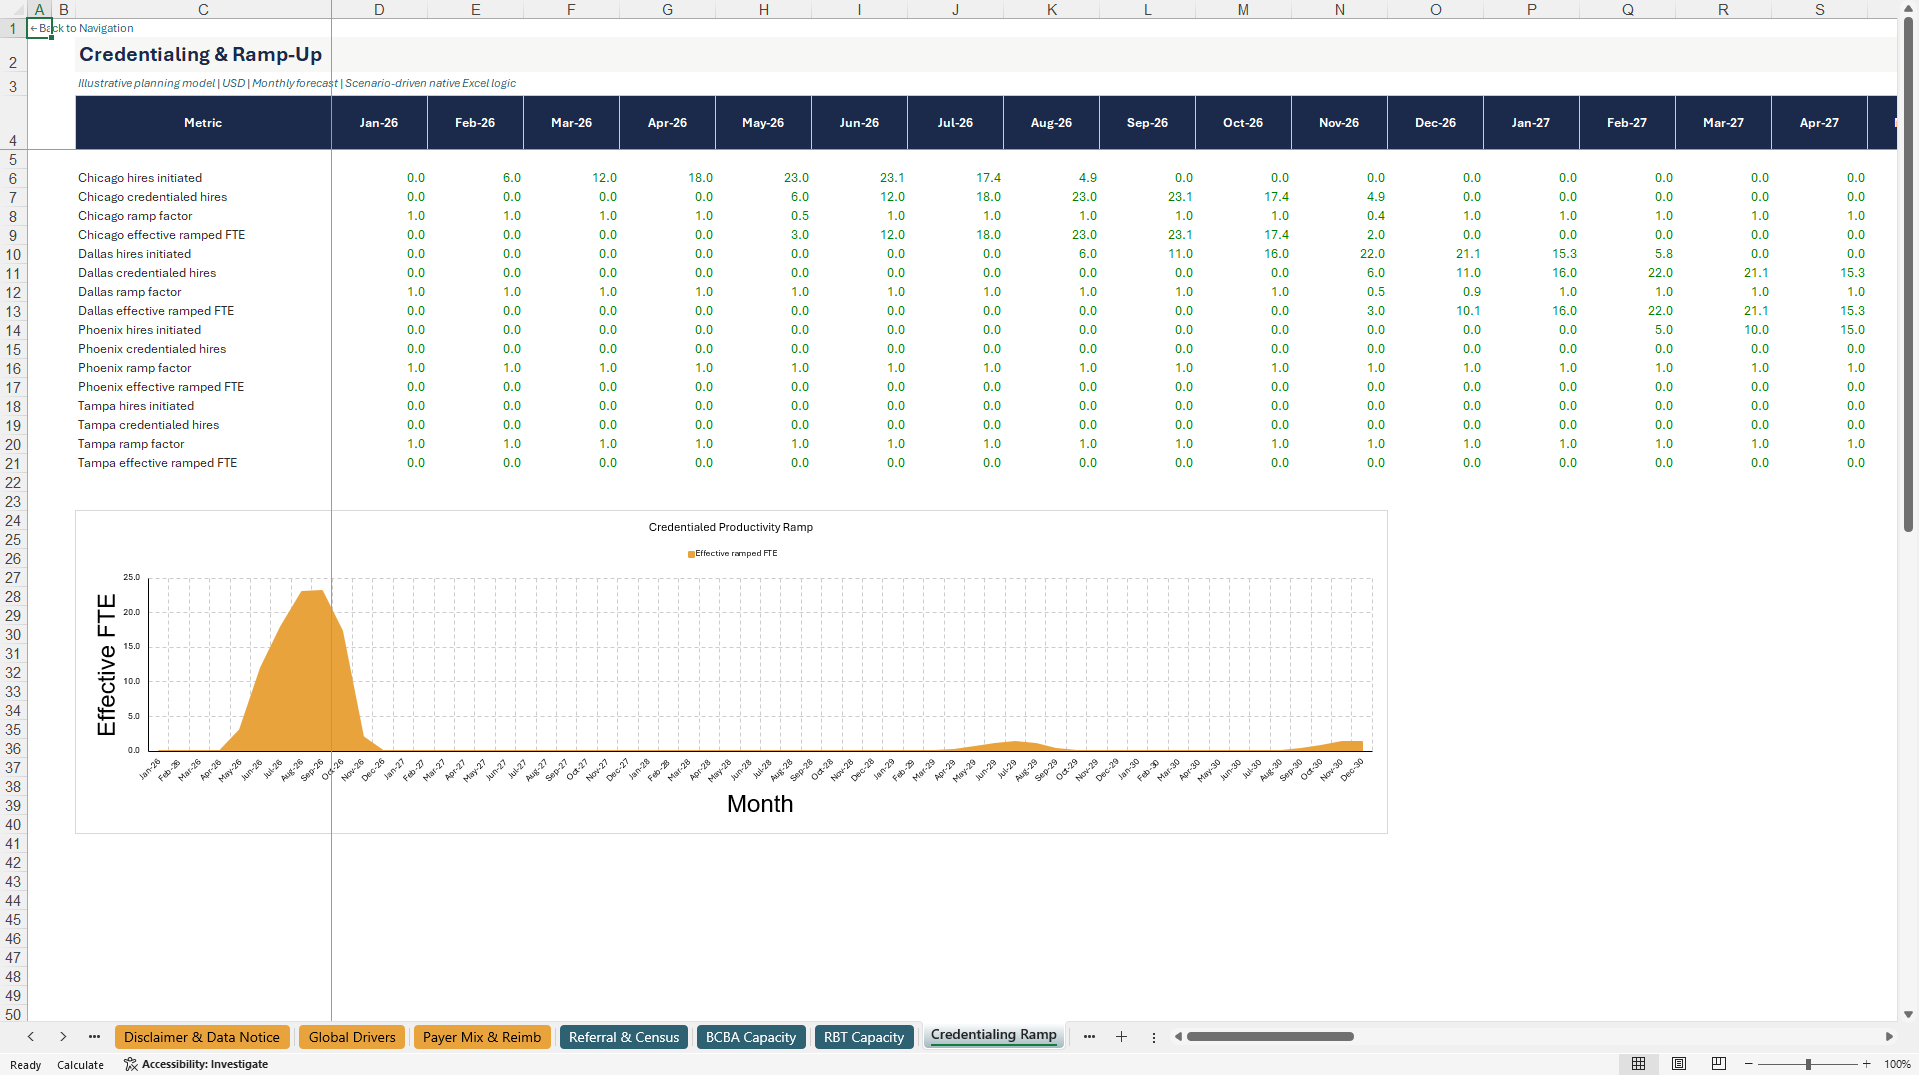Screen dimensions: 1919x1075
Task: Open the sheet tab options vertical dots
Action: pos(1154,1037)
